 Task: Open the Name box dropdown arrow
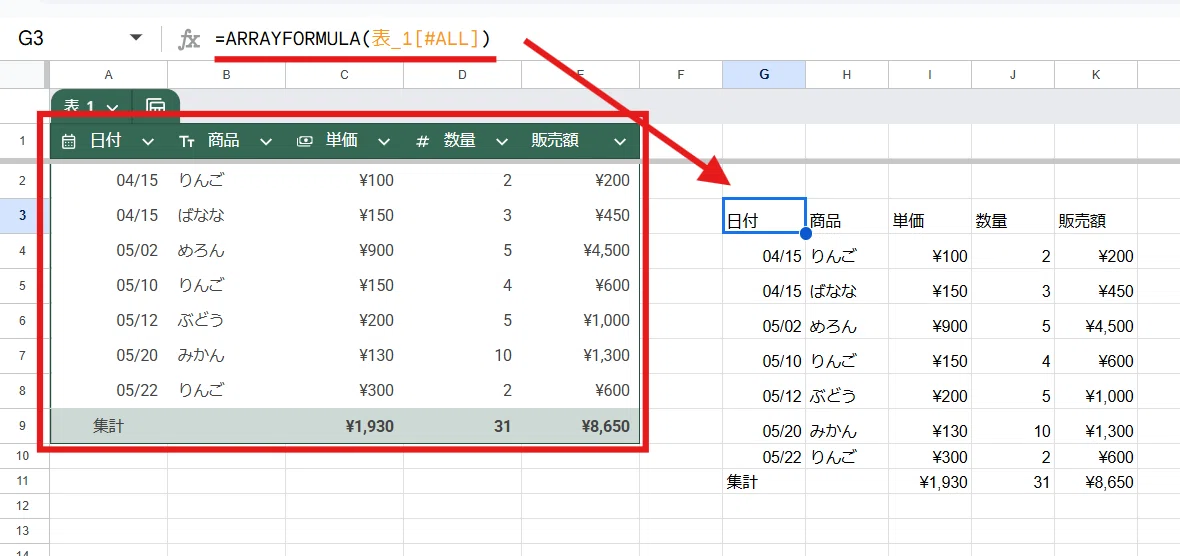click(136, 38)
